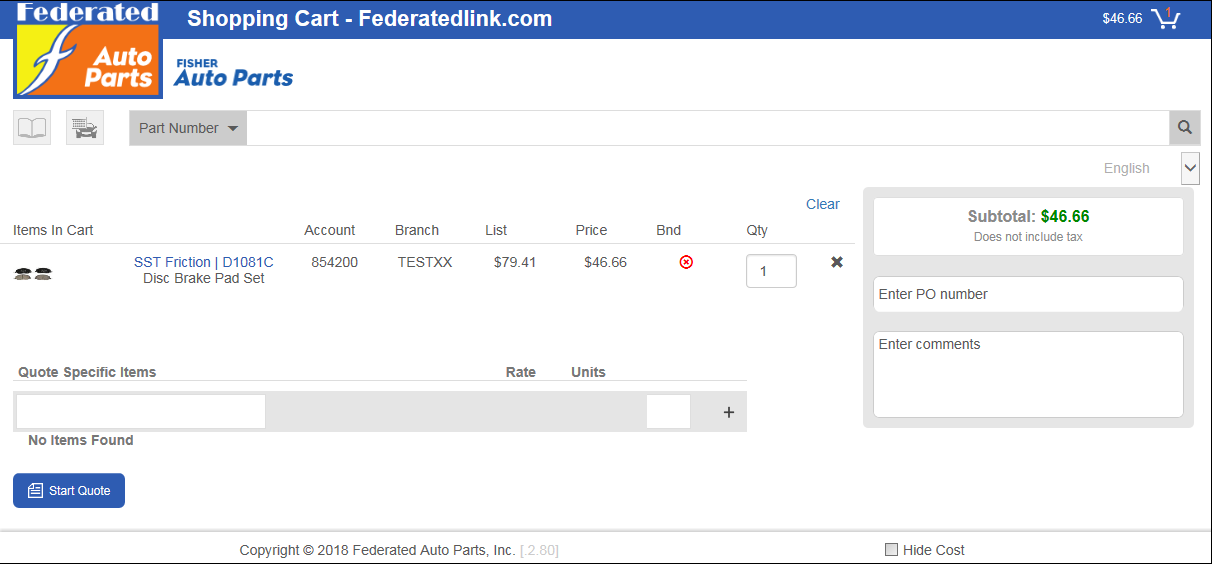The height and width of the screenshot is (564, 1212).
Task: Click the Items In Cart header
Action: (x=53, y=230)
